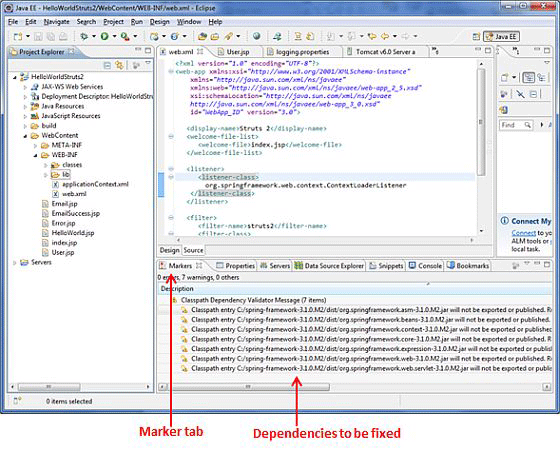Maximize the editor area
Viewport: 560px width, 451px height.
(x=488, y=51)
